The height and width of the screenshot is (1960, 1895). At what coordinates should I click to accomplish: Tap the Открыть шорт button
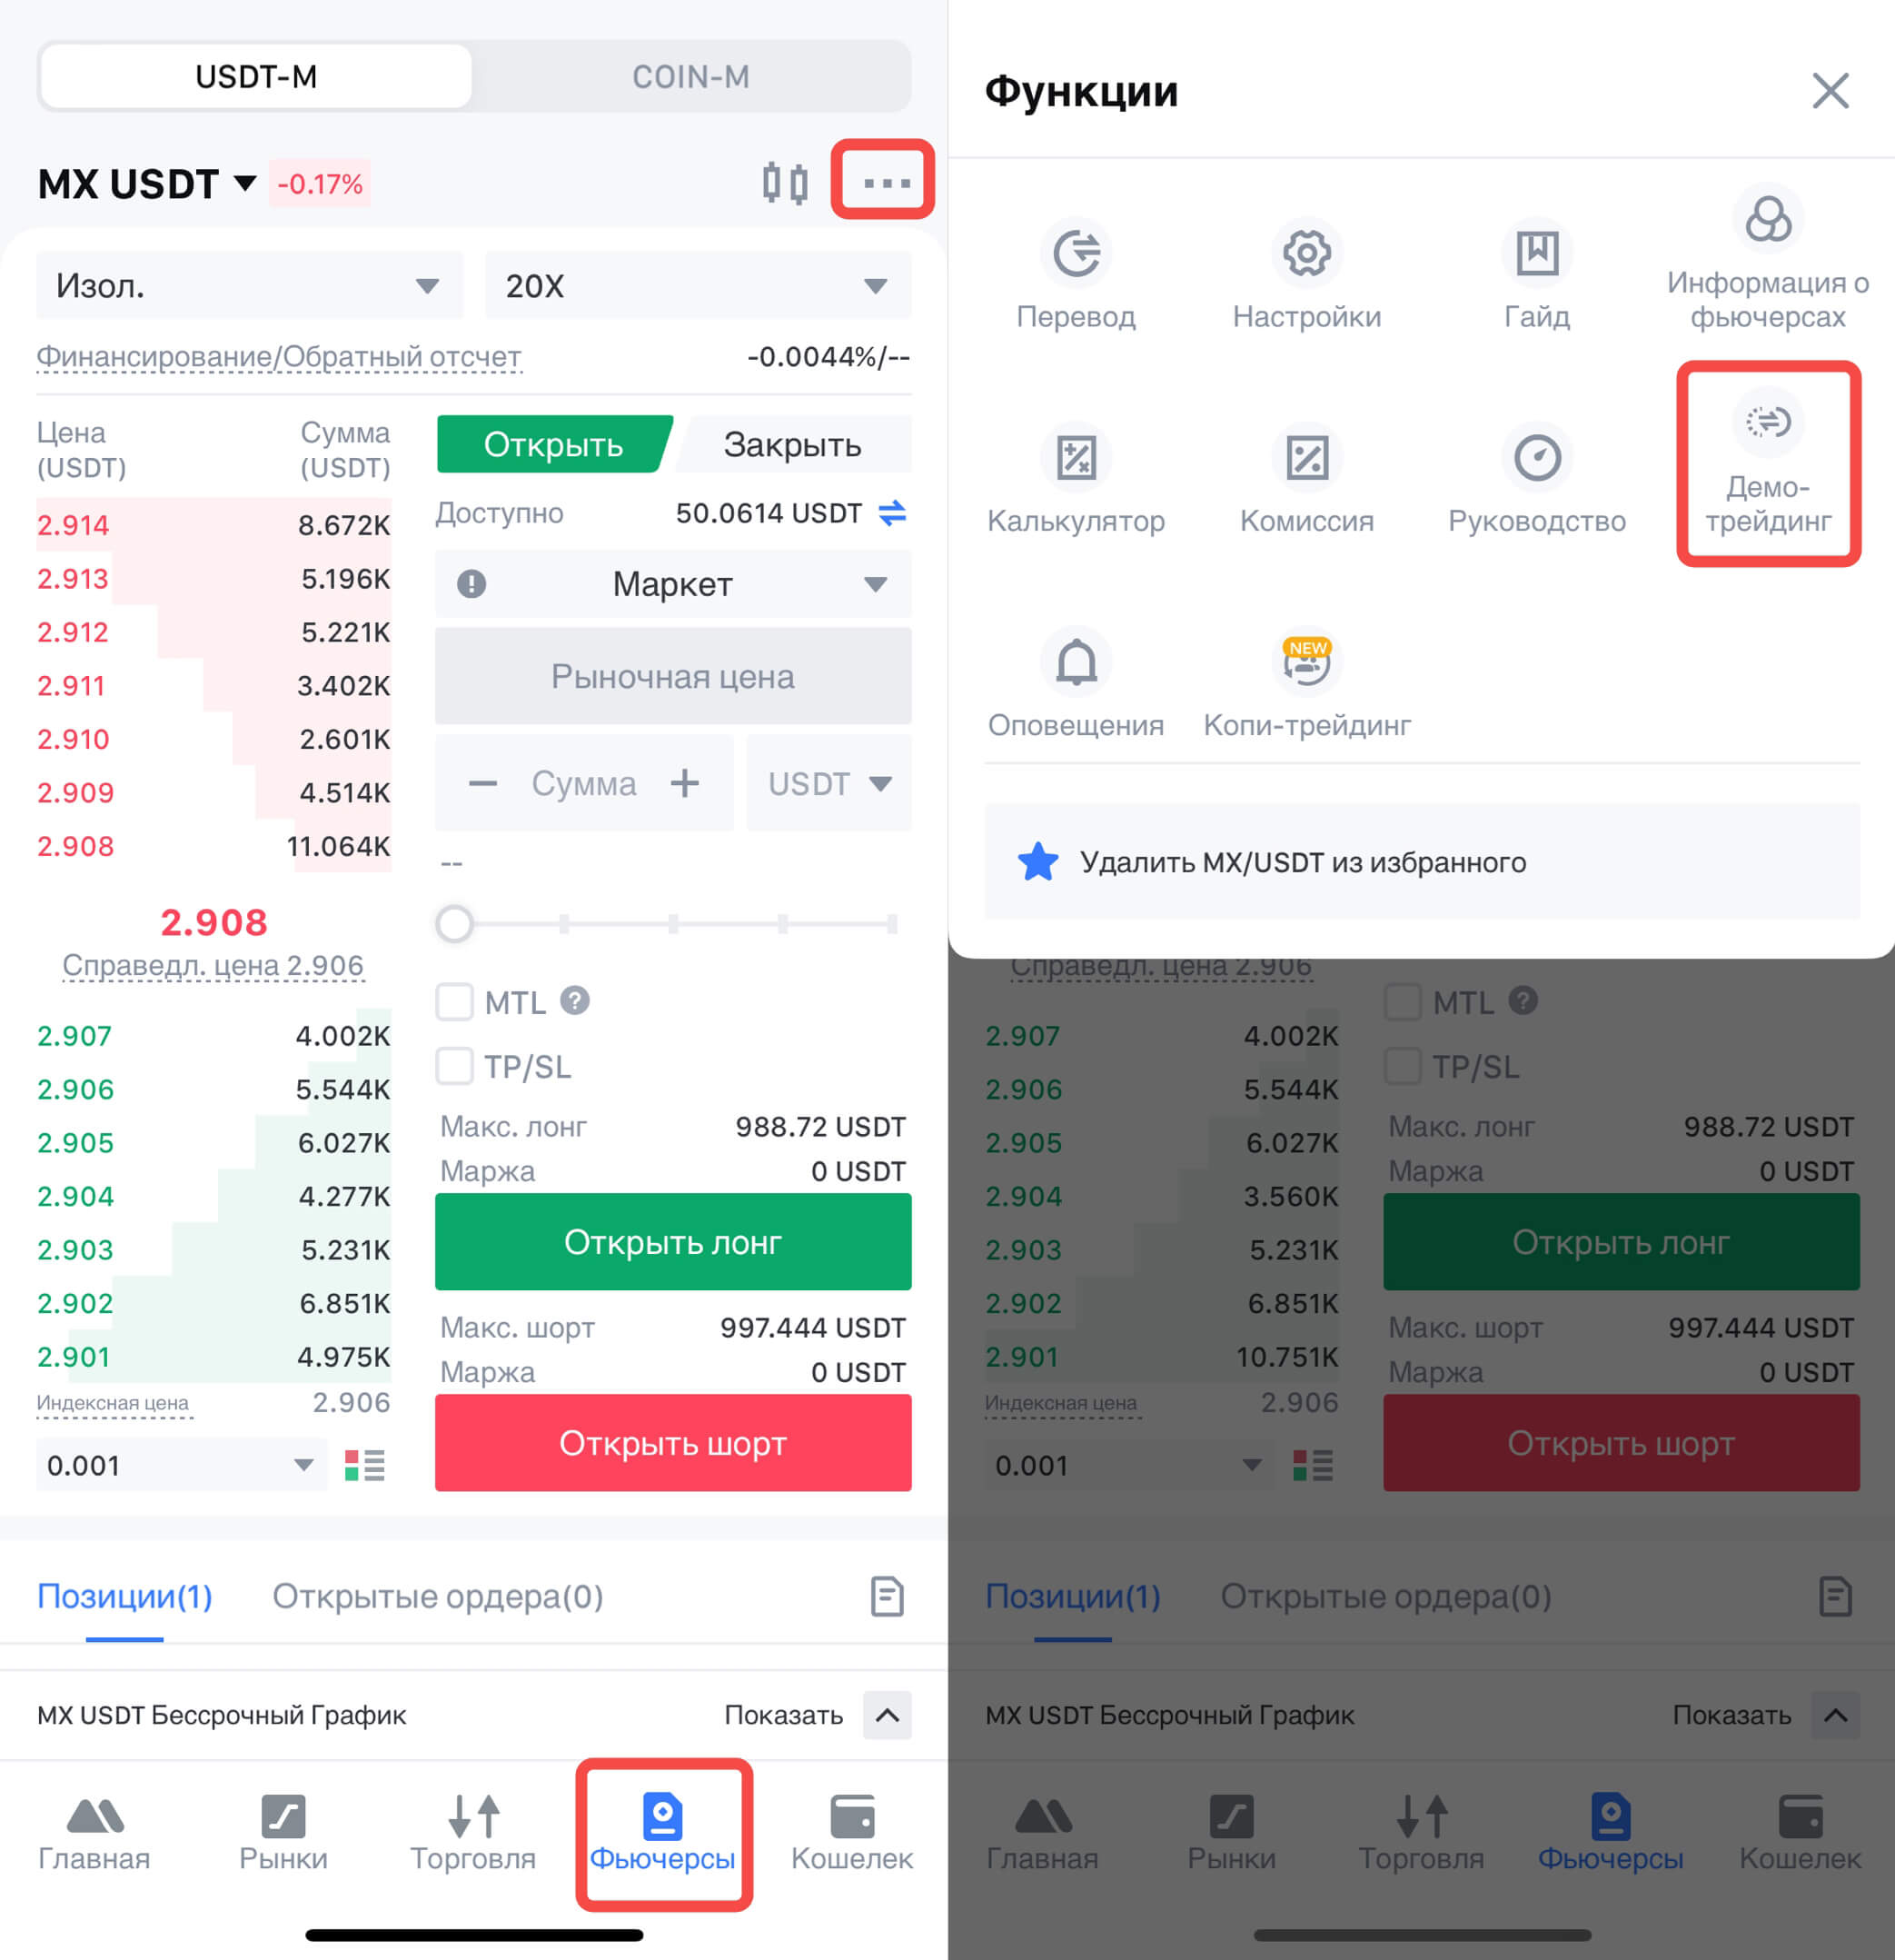[673, 1443]
